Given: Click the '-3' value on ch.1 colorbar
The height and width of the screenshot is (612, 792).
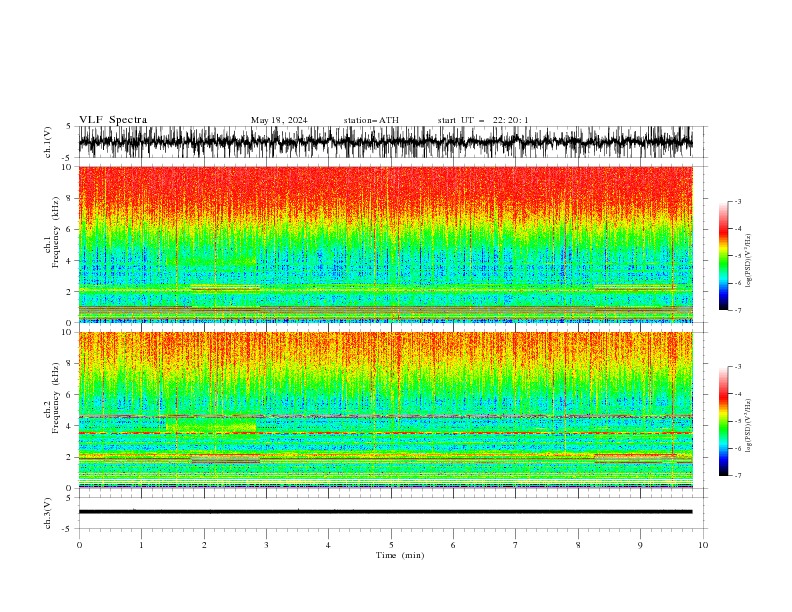Looking at the screenshot, I should [738, 201].
